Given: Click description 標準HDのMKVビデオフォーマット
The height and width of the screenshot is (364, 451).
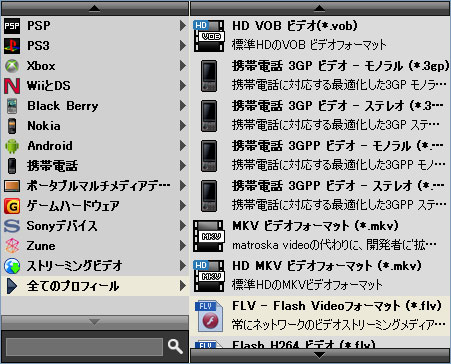Looking at the screenshot, I should click(307, 285).
